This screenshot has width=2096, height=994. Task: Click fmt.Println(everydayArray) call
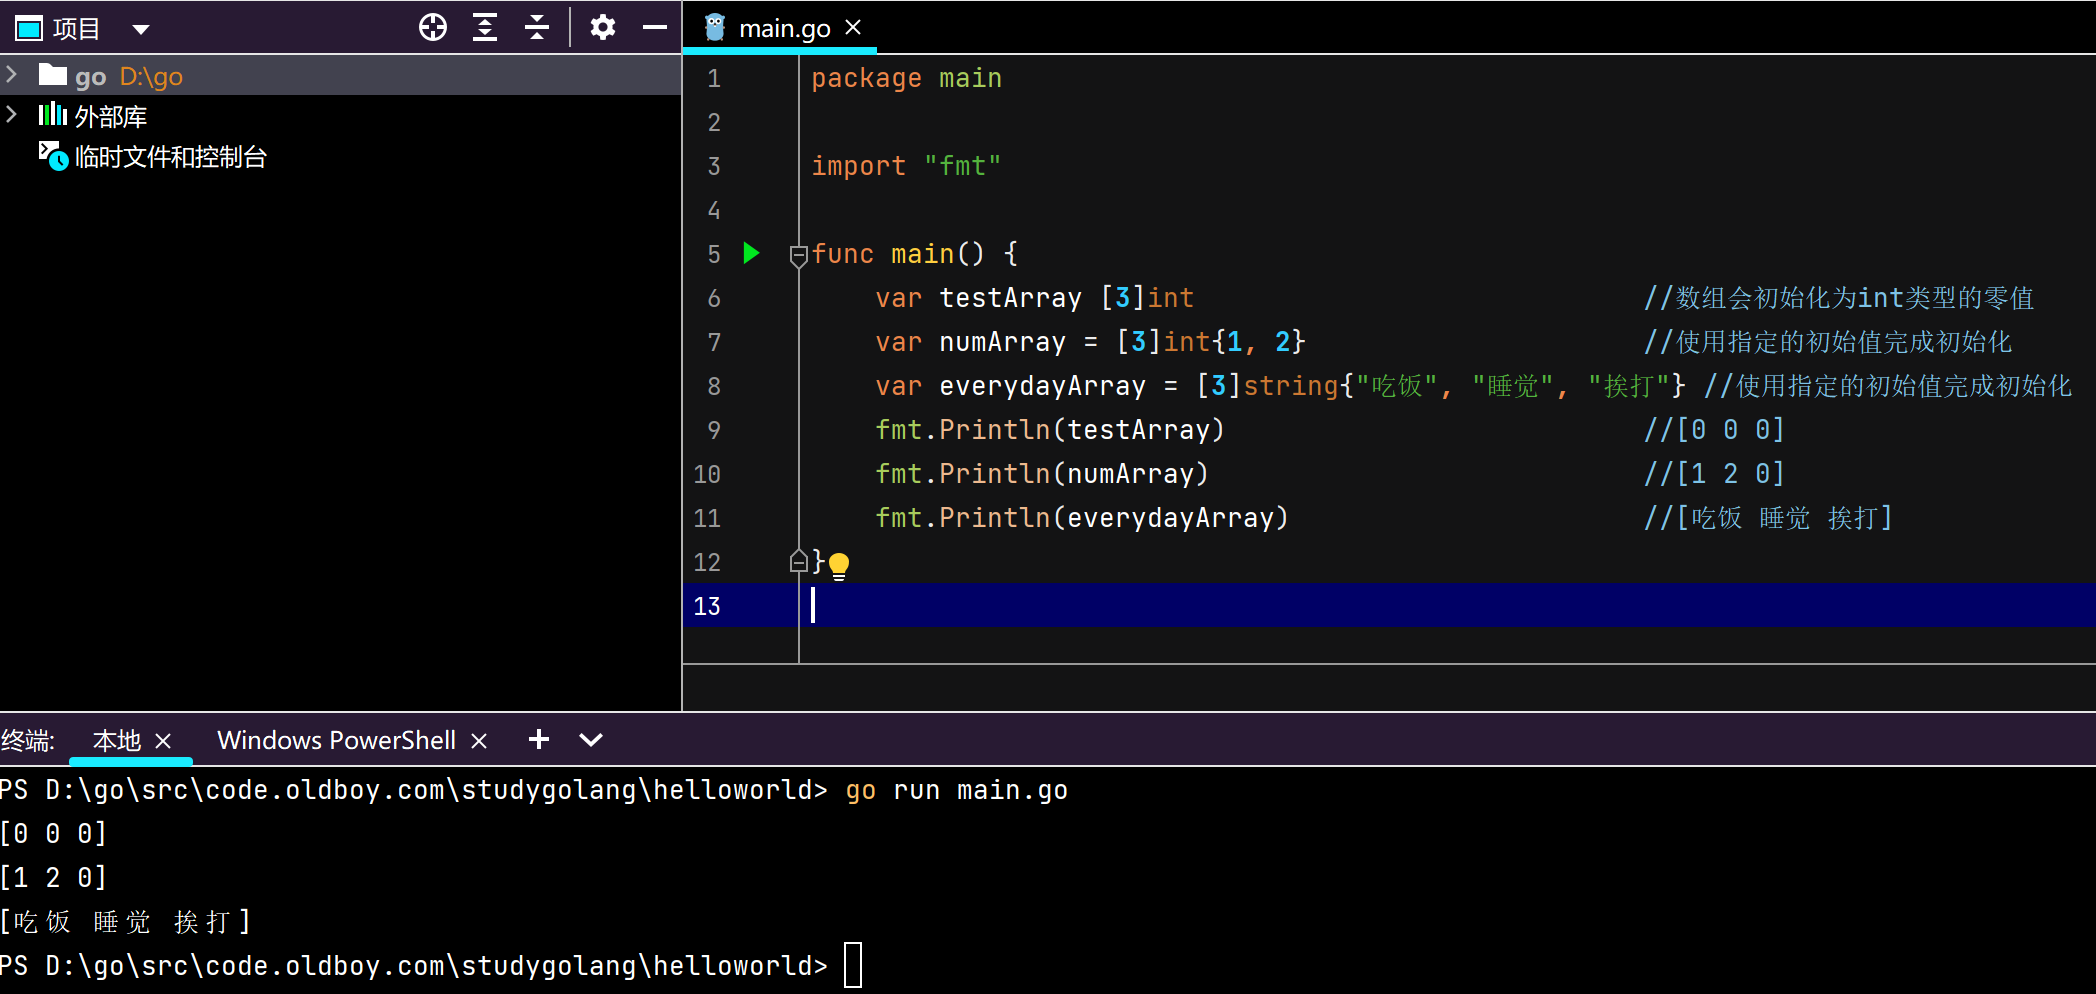[1082, 518]
